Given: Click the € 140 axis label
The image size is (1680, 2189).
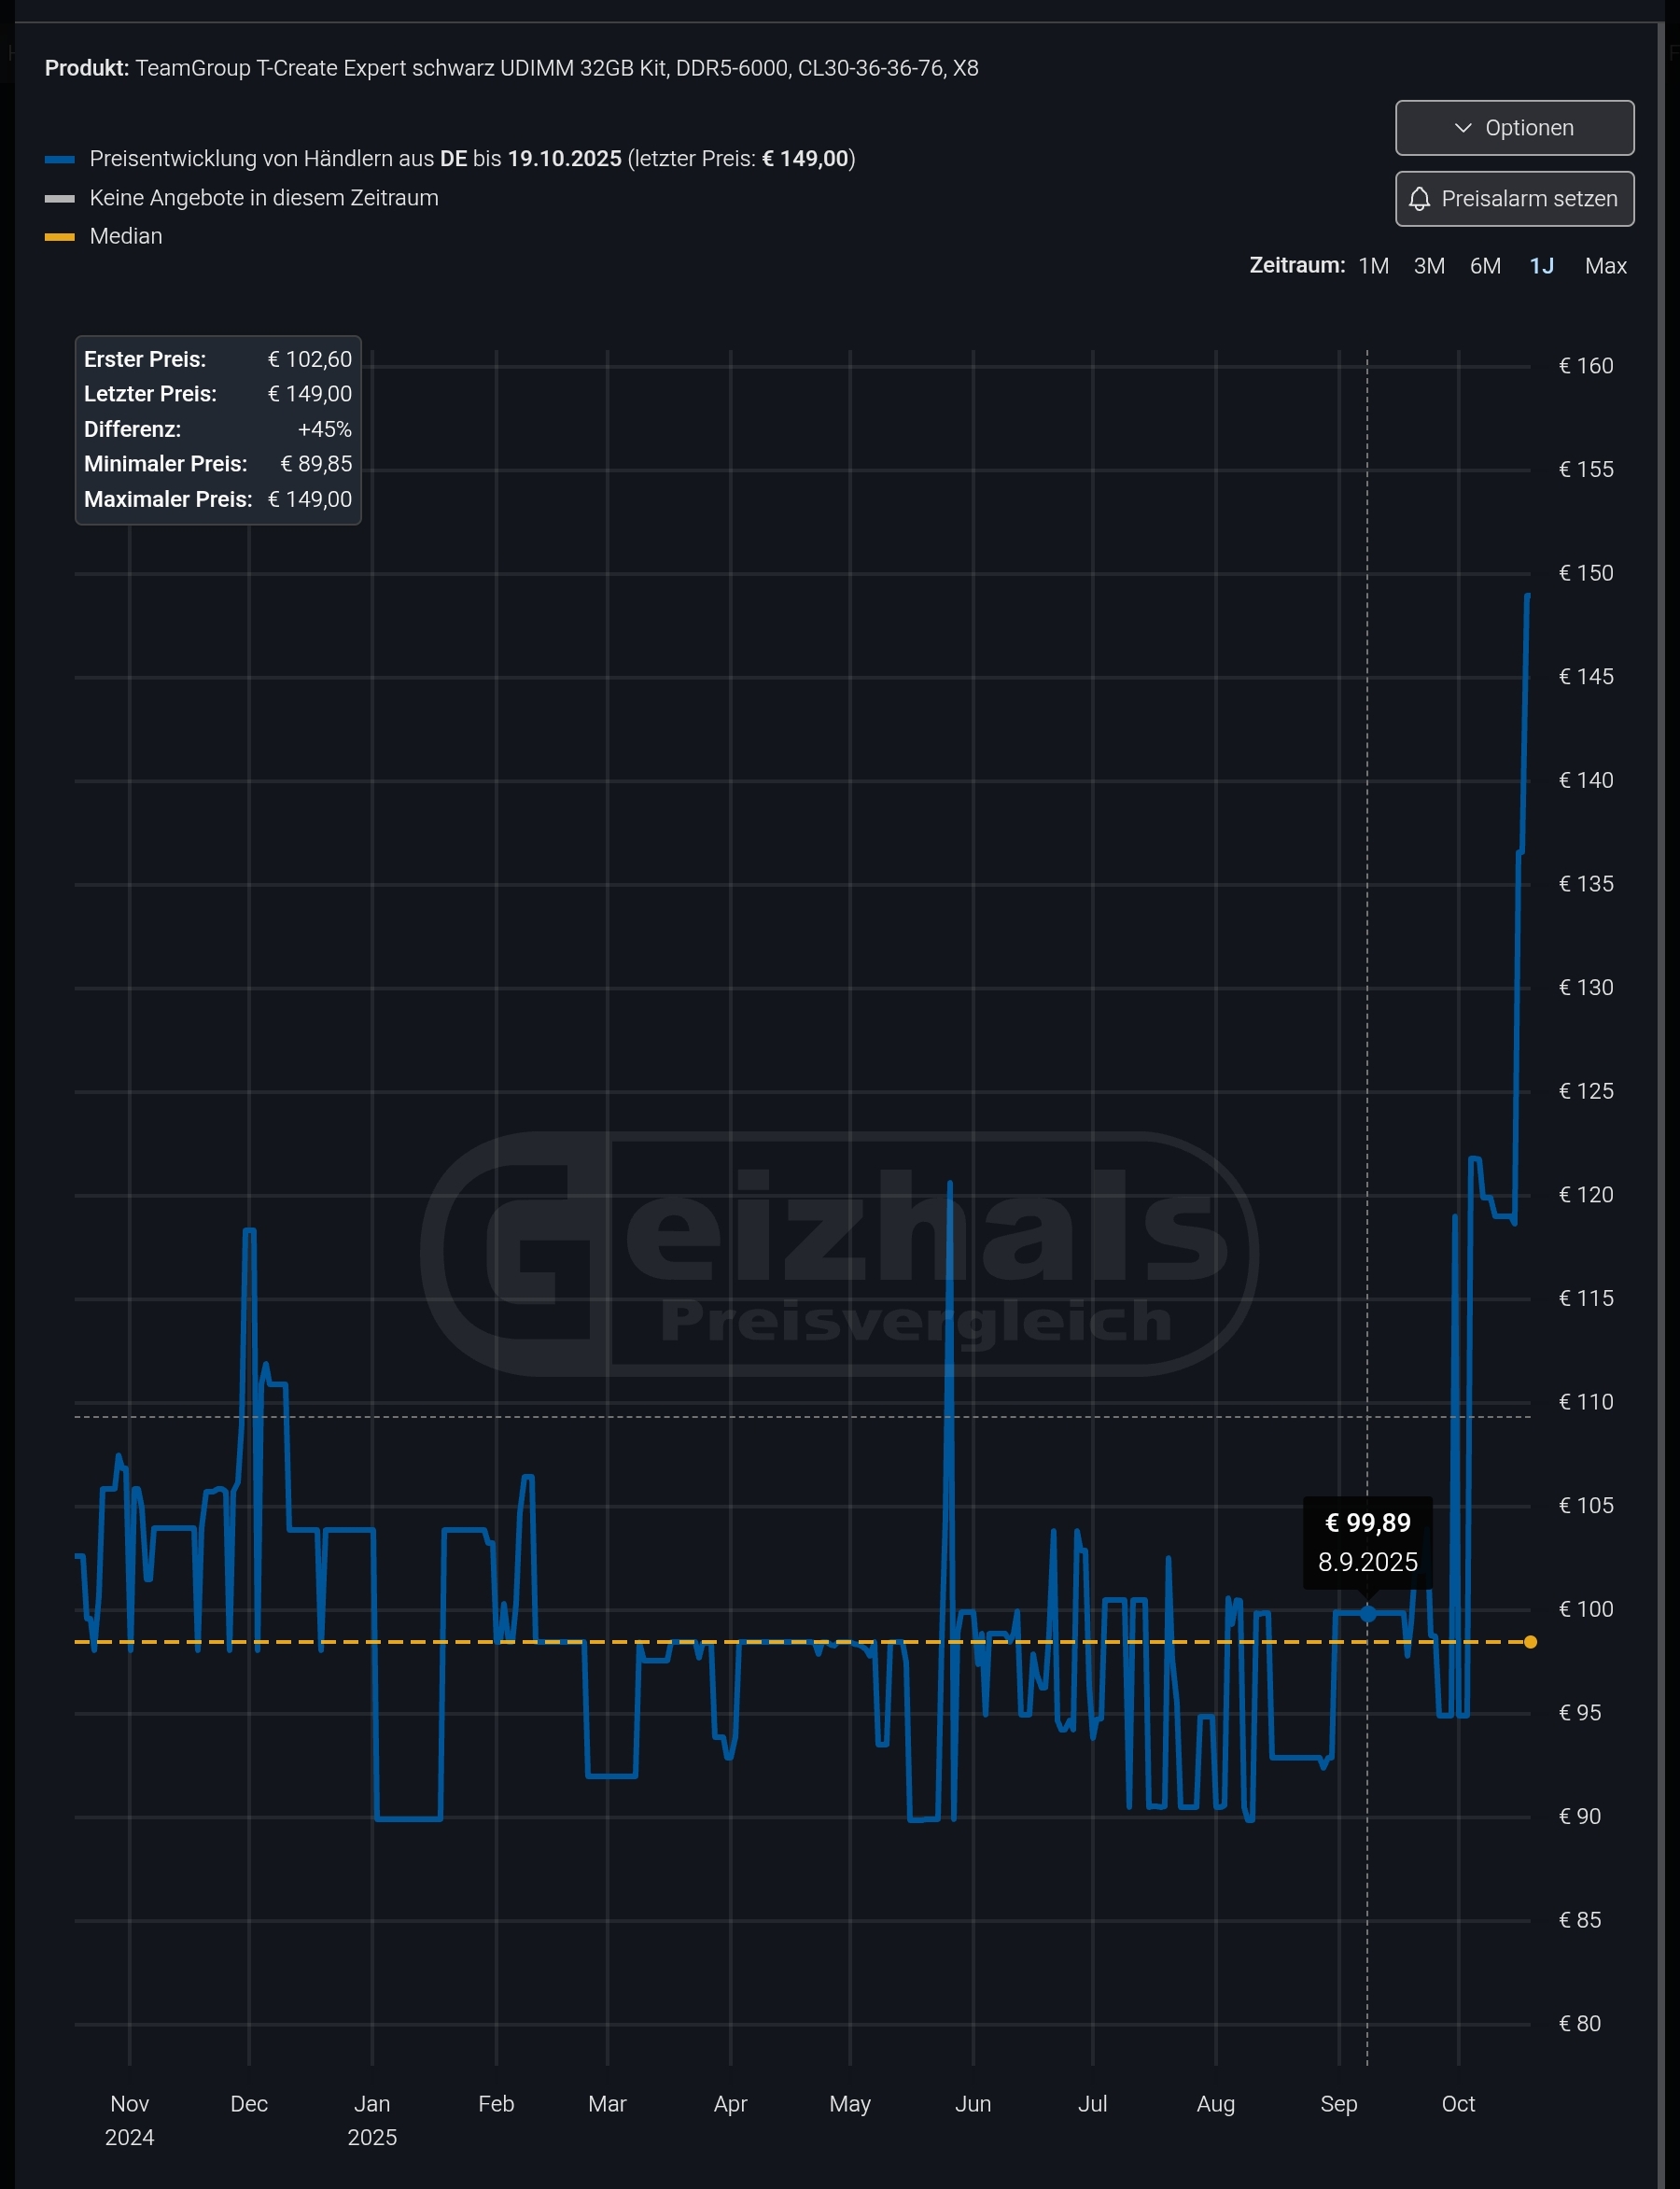Looking at the screenshot, I should [x=1586, y=780].
